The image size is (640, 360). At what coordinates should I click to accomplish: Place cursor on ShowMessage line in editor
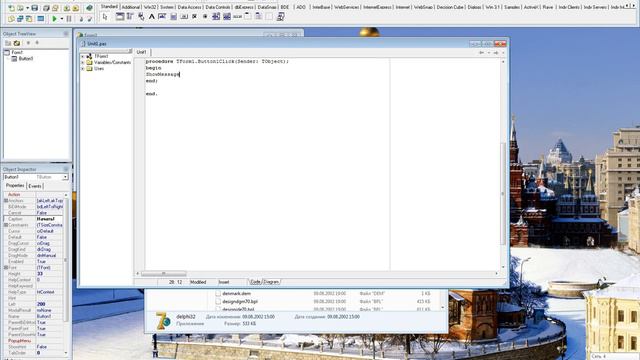(x=162, y=74)
